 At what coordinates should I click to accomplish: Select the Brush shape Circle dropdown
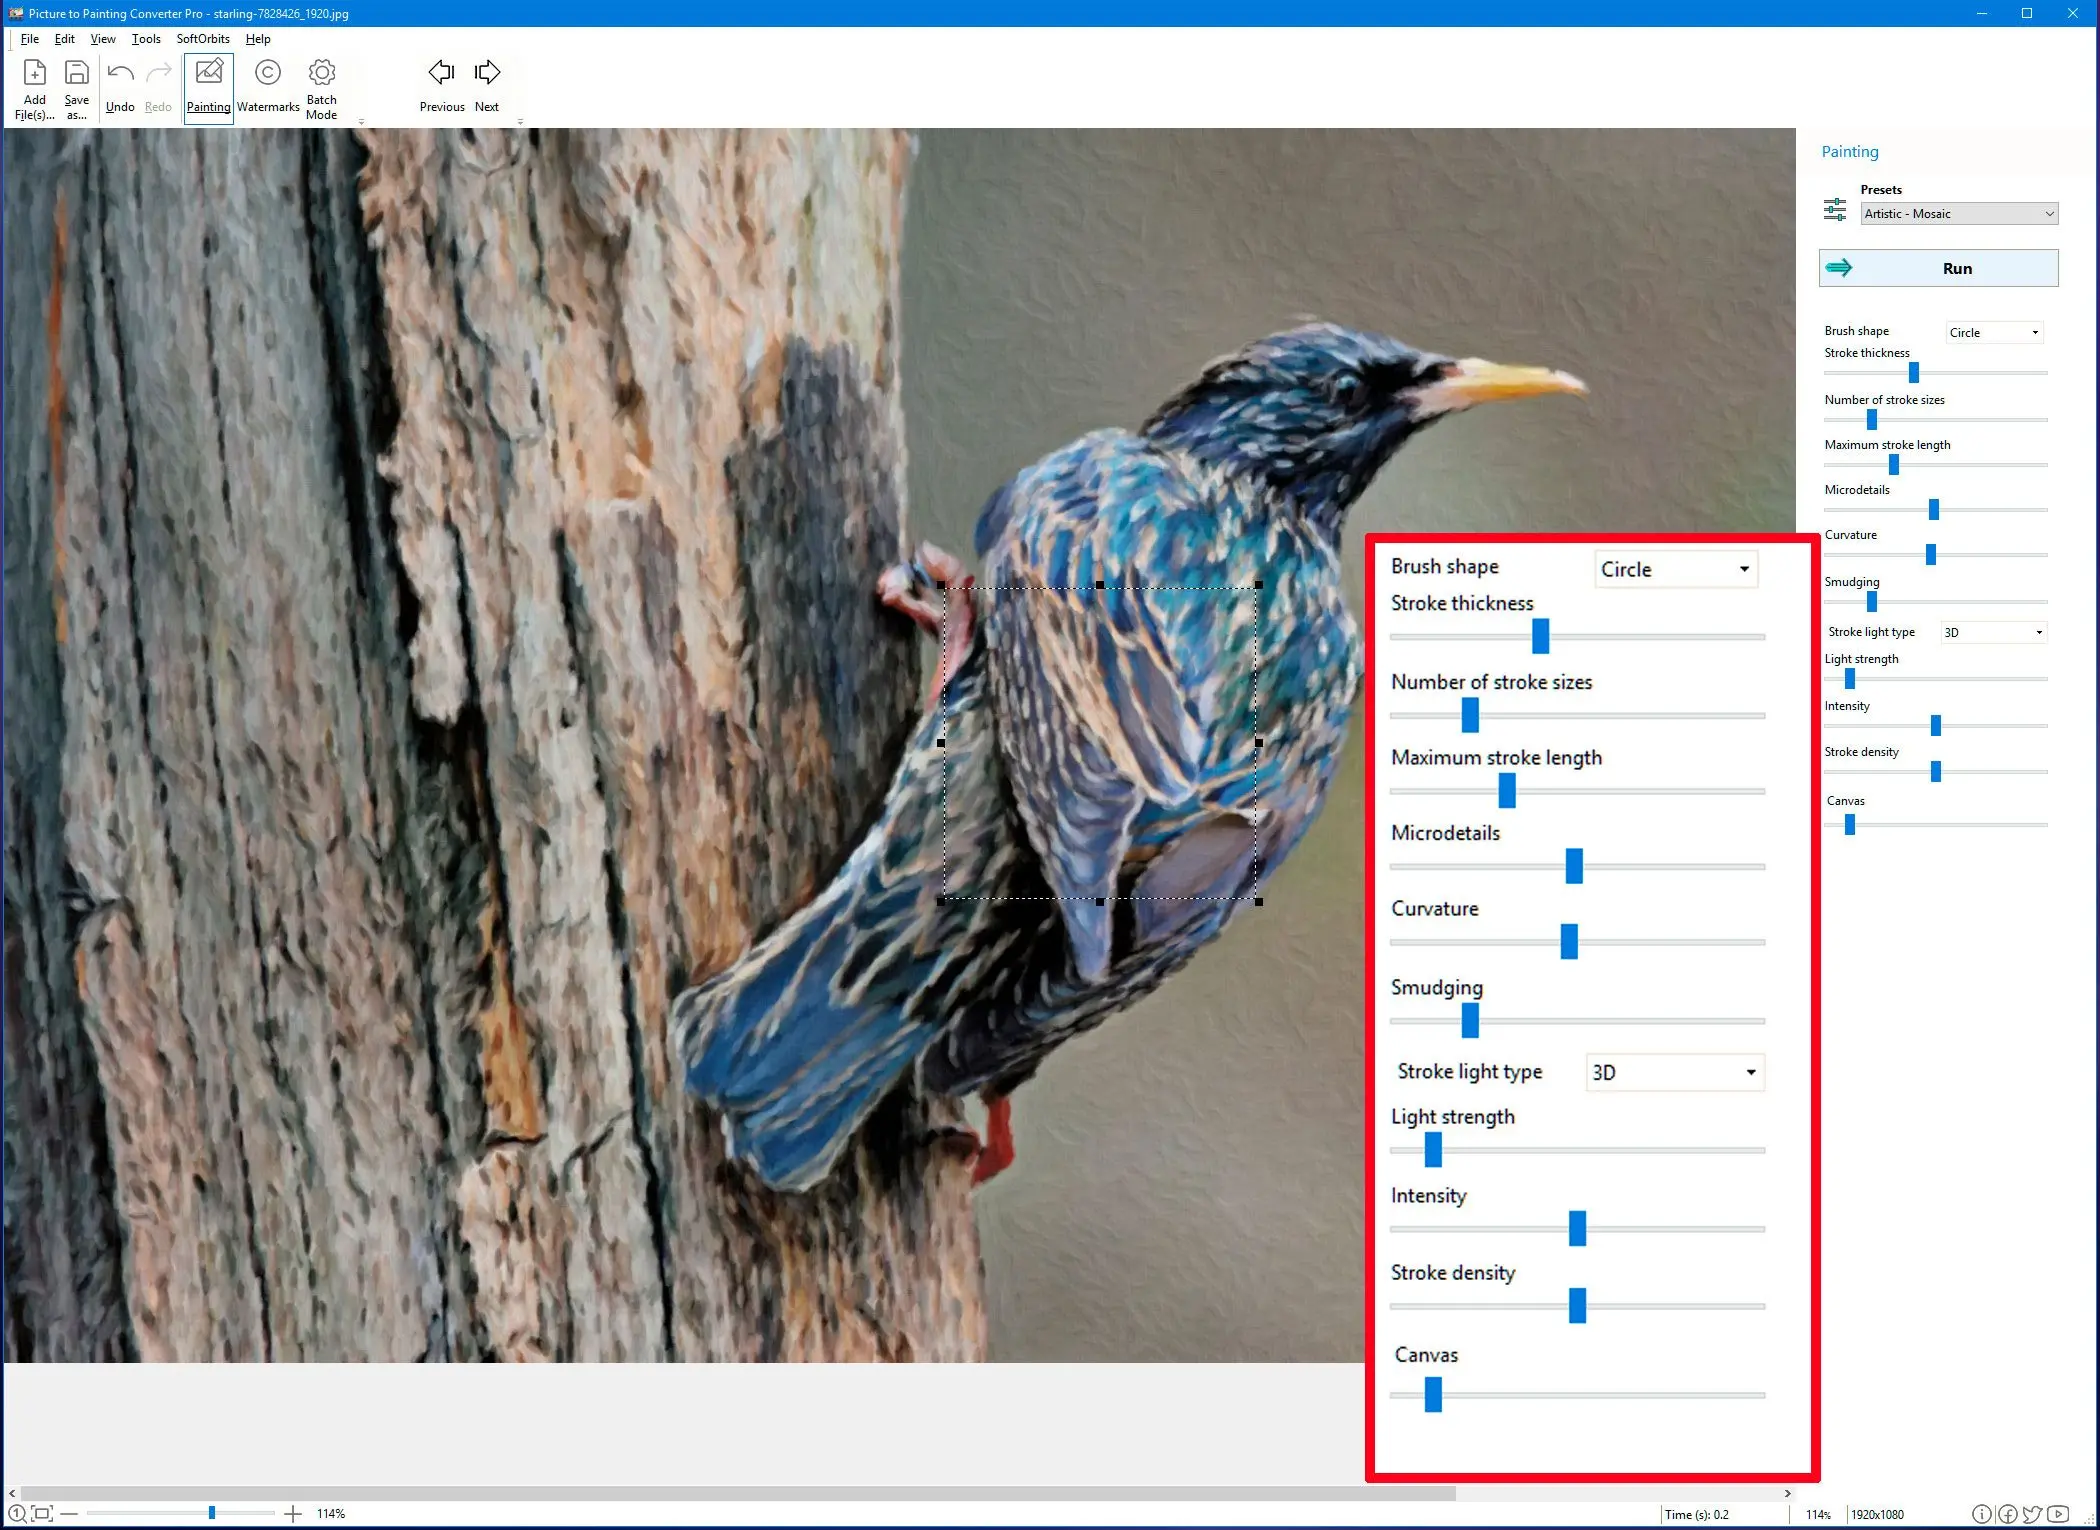(1671, 569)
